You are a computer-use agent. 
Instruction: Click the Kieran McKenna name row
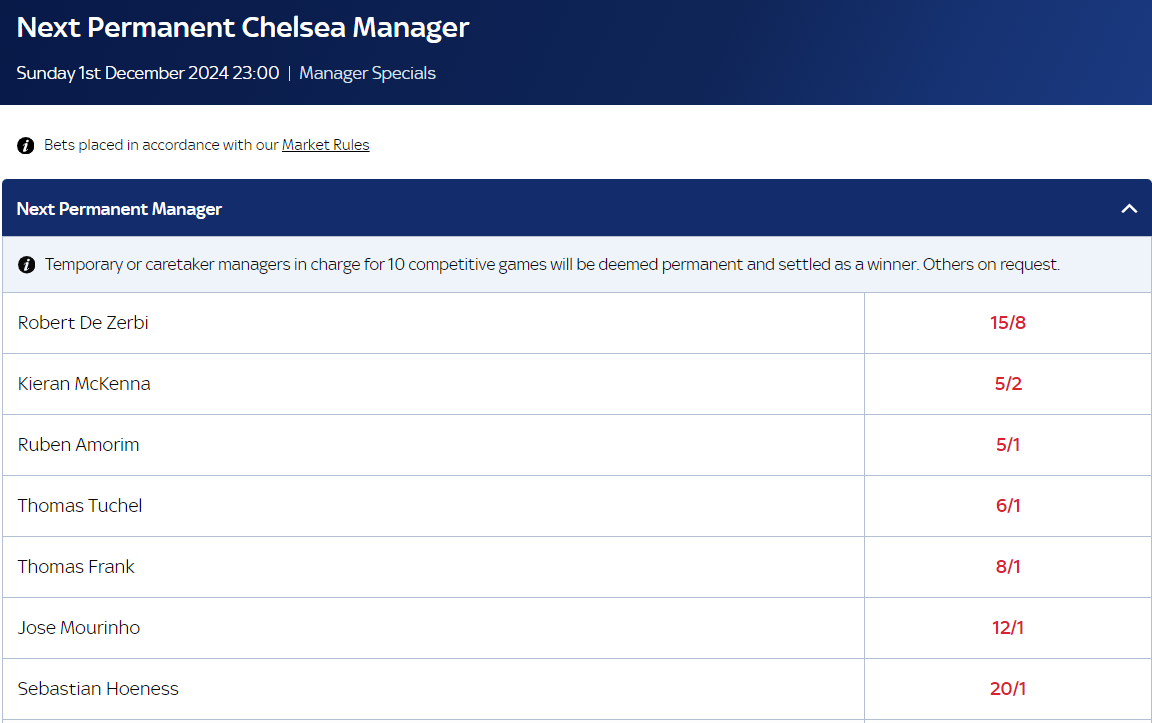coord(433,384)
